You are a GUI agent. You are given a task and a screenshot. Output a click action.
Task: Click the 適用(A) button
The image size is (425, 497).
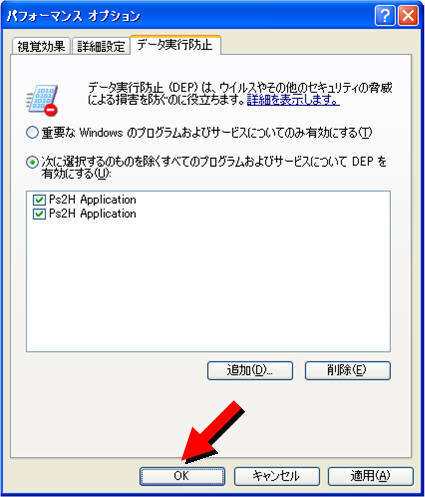[x=371, y=476]
